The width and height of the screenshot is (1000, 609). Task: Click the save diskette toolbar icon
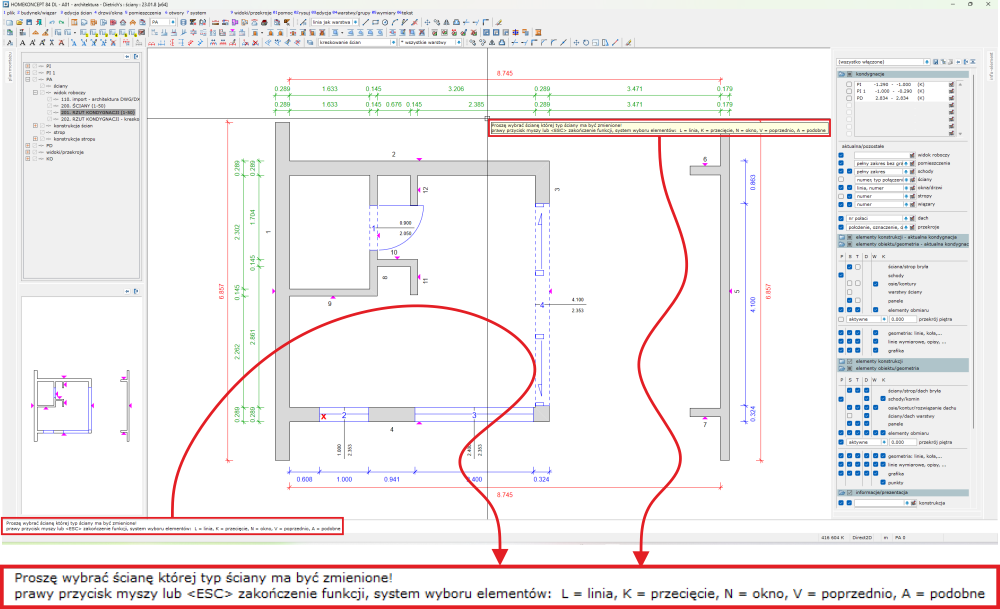coord(28,21)
